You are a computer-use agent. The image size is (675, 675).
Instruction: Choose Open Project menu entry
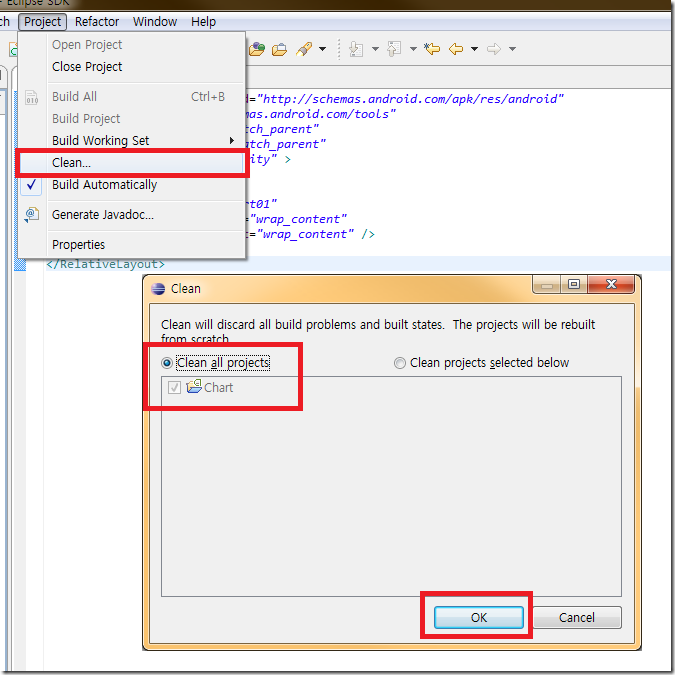point(131,45)
